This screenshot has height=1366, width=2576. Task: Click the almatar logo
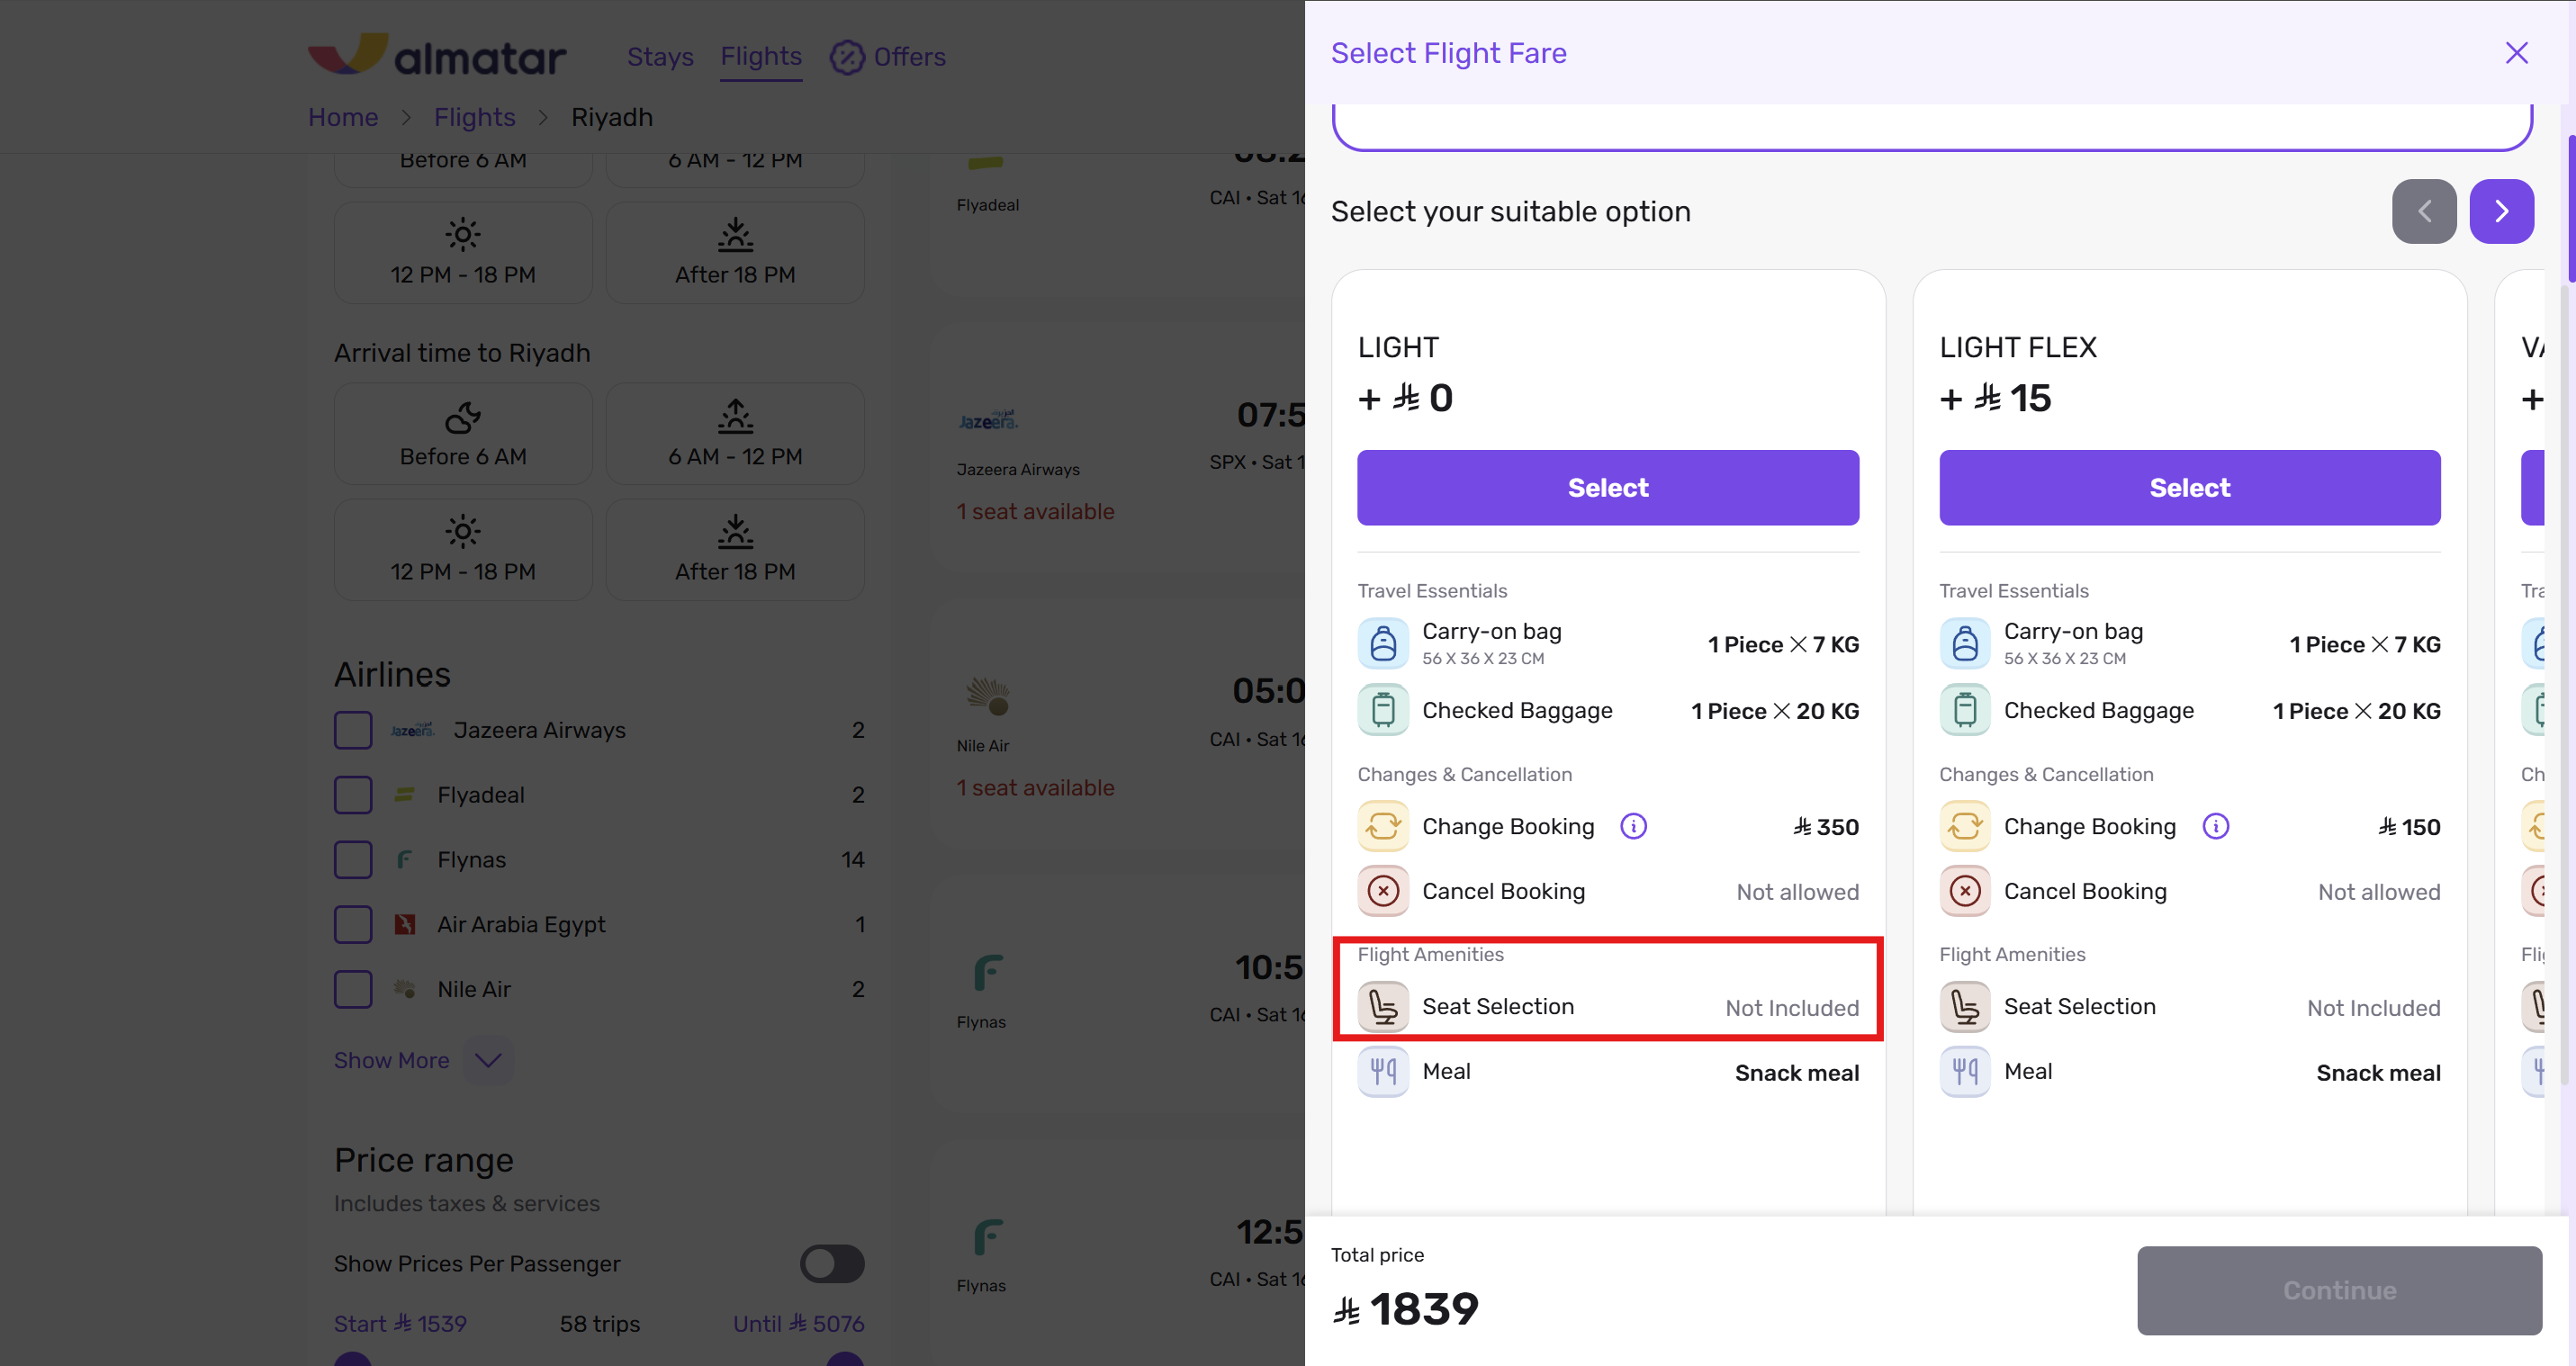point(437,56)
